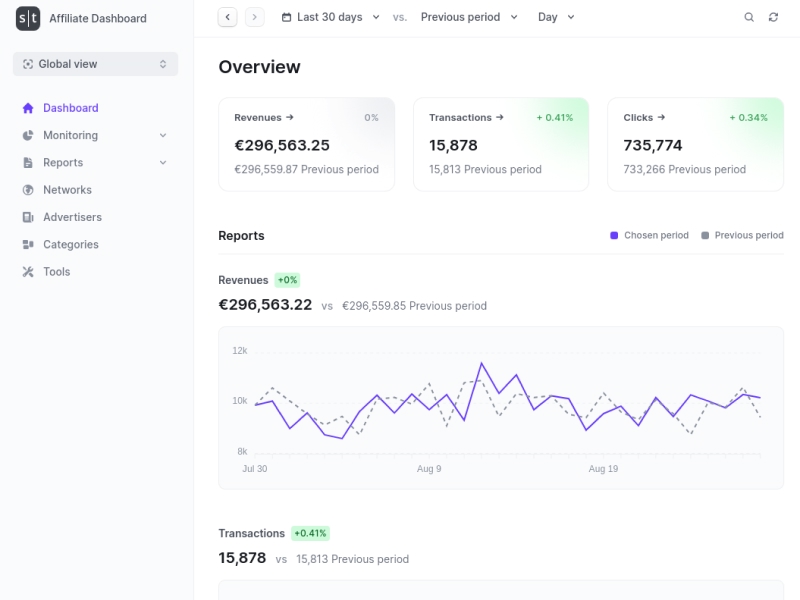Open search with the magnifier icon

(749, 17)
